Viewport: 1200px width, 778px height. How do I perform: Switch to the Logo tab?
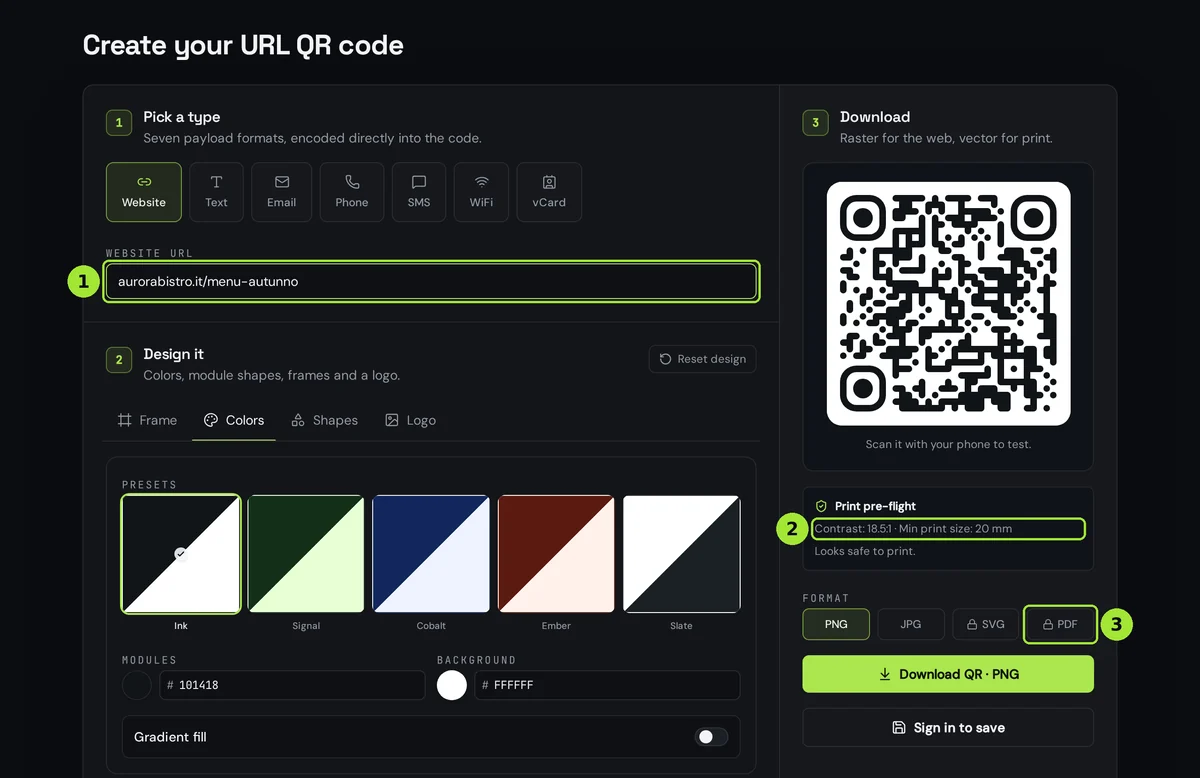click(x=410, y=420)
